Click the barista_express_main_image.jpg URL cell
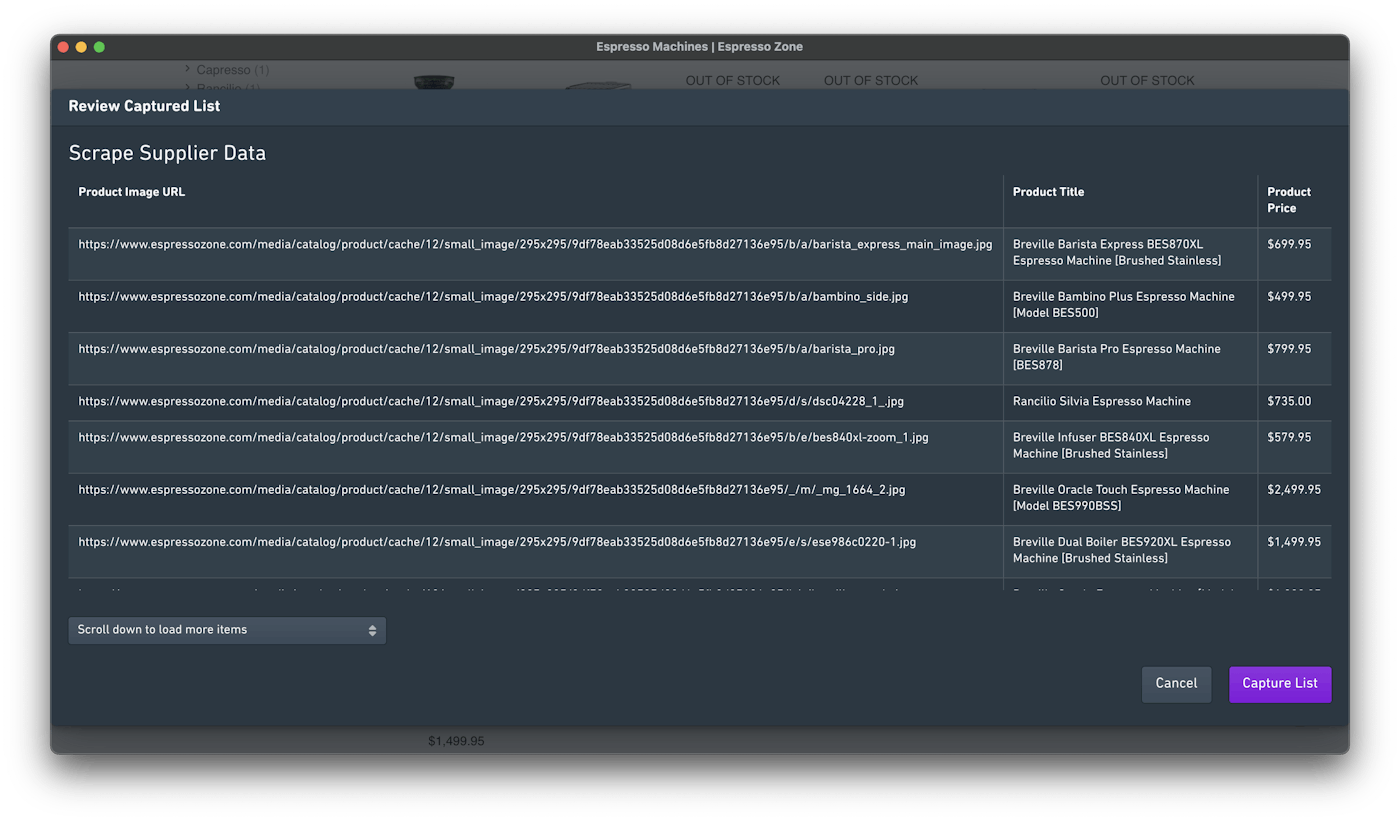 [536, 254]
